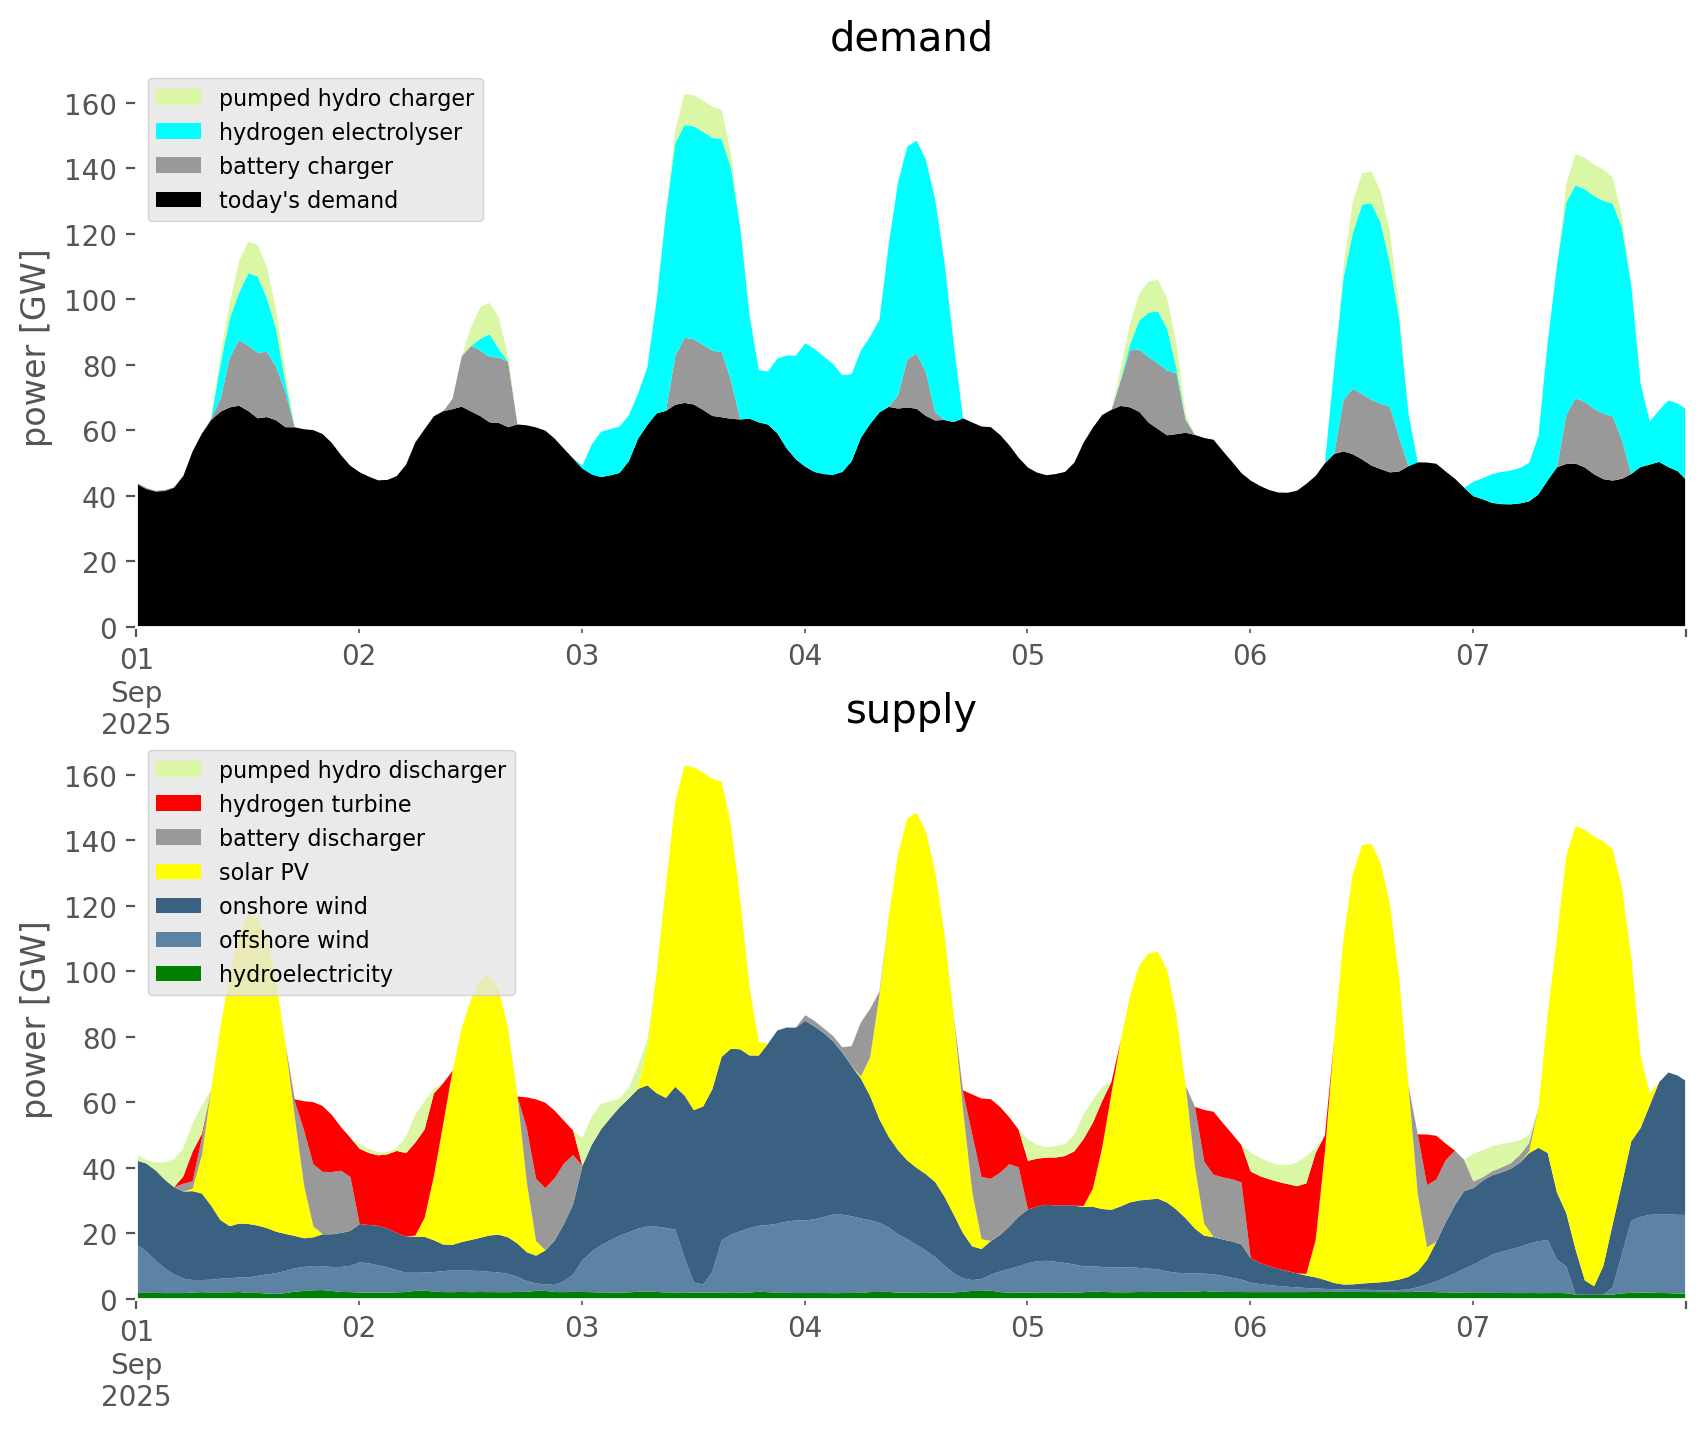1706x1431 pixels.
Task: Select the yellow solar PV legend swatch
Action: pyautogui.click(x=180, y=872)
